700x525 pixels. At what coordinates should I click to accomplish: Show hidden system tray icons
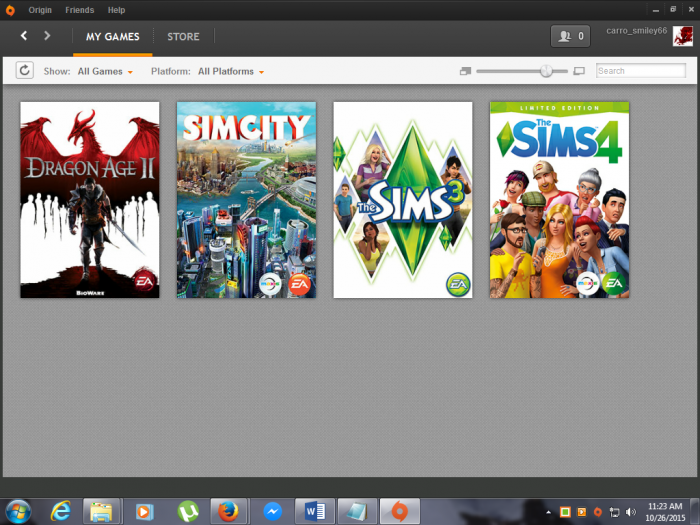549,512
